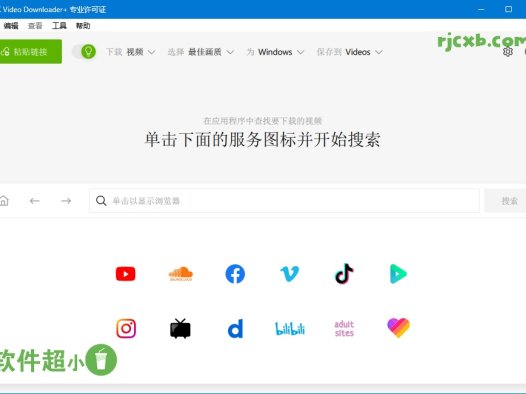526x394 pixels.
Task: Expand the Windows platform dropdown
Action: tap(275, 52)
